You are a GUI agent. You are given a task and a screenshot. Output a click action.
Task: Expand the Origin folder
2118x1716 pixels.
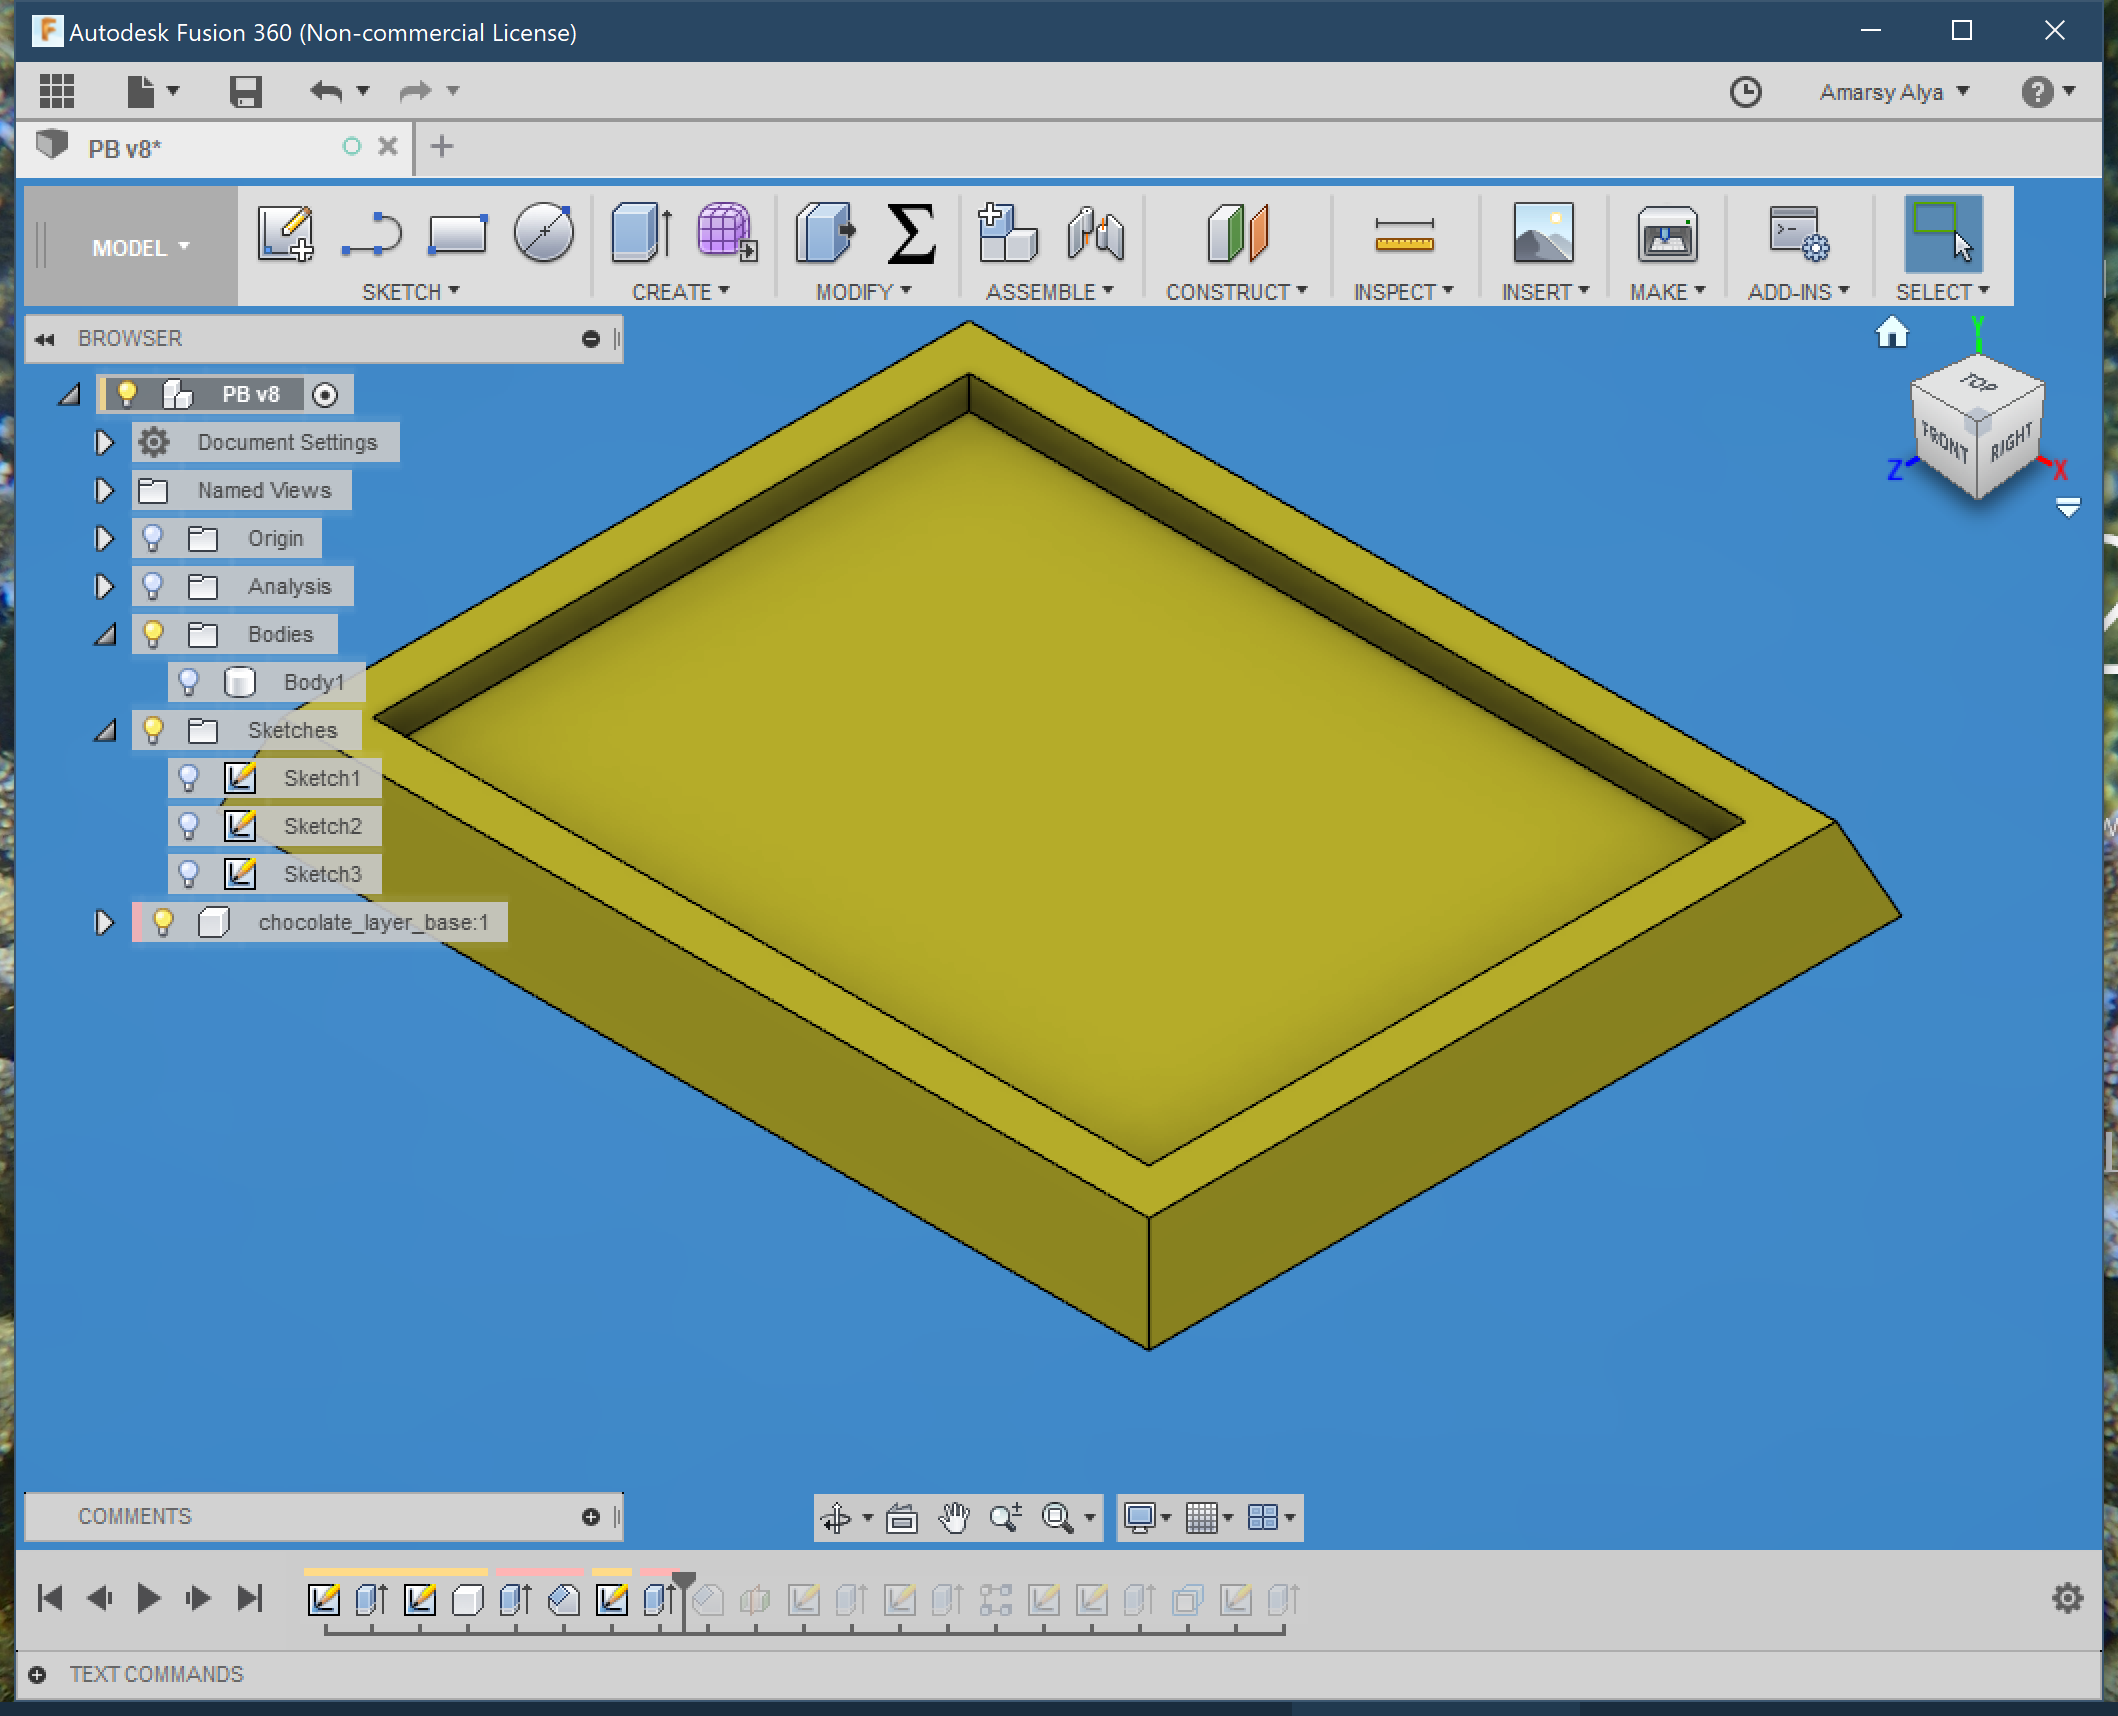click(x=102, y=538)
